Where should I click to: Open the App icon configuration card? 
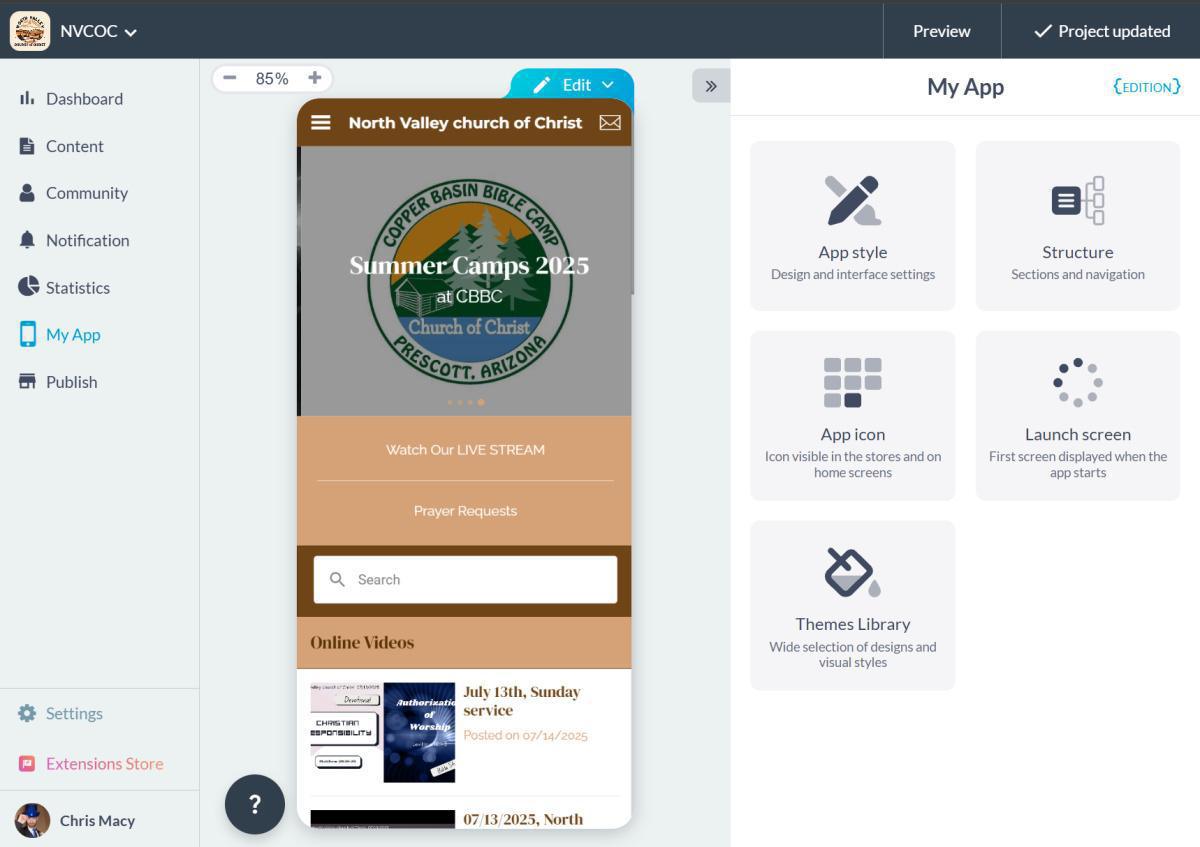852,414
